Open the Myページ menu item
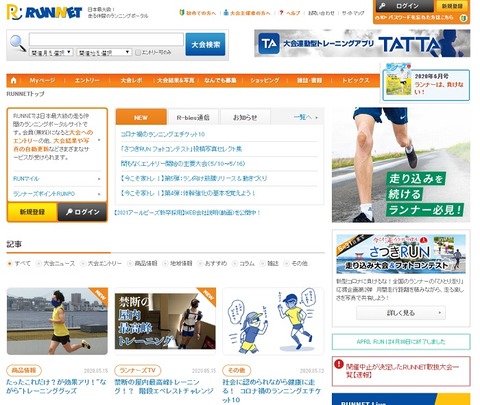480x405 pixels. [x=42, y=80]
